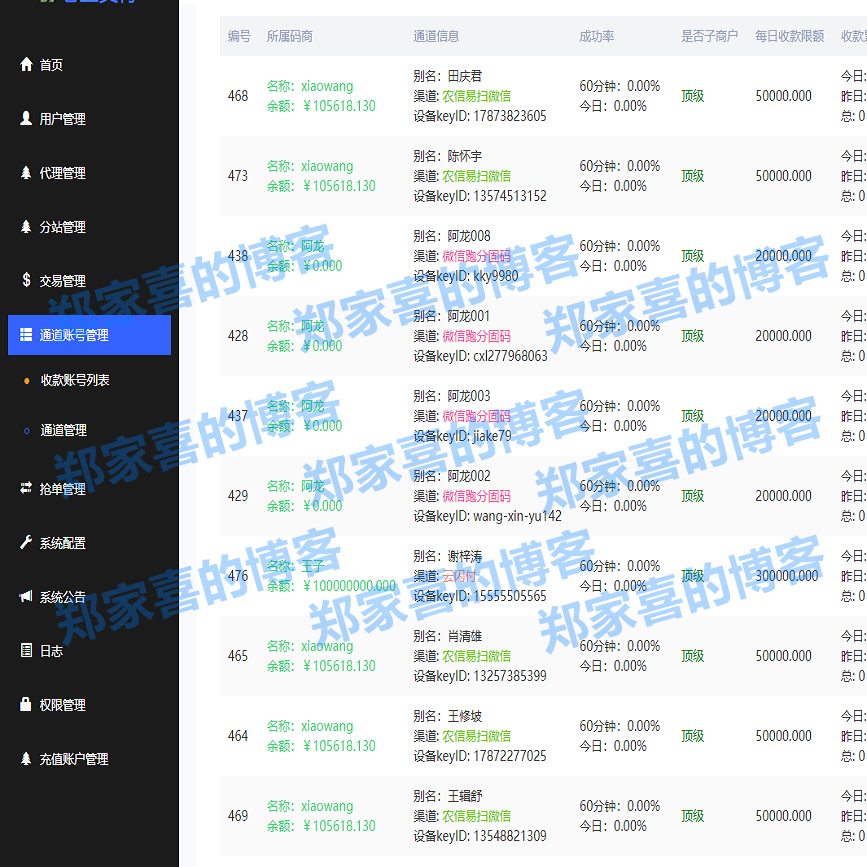Click the 顶级 label in row 468
867x867 pixels.
click(692, 96)
